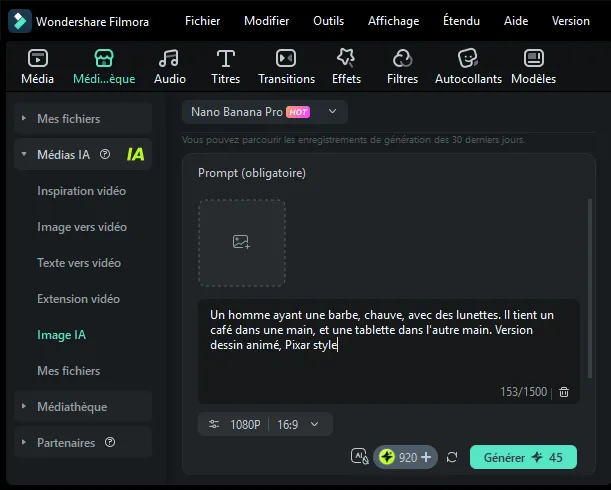This screenshot has width=611, height=490.
Task: Select Image IA in sidebar
Action: 61,335
